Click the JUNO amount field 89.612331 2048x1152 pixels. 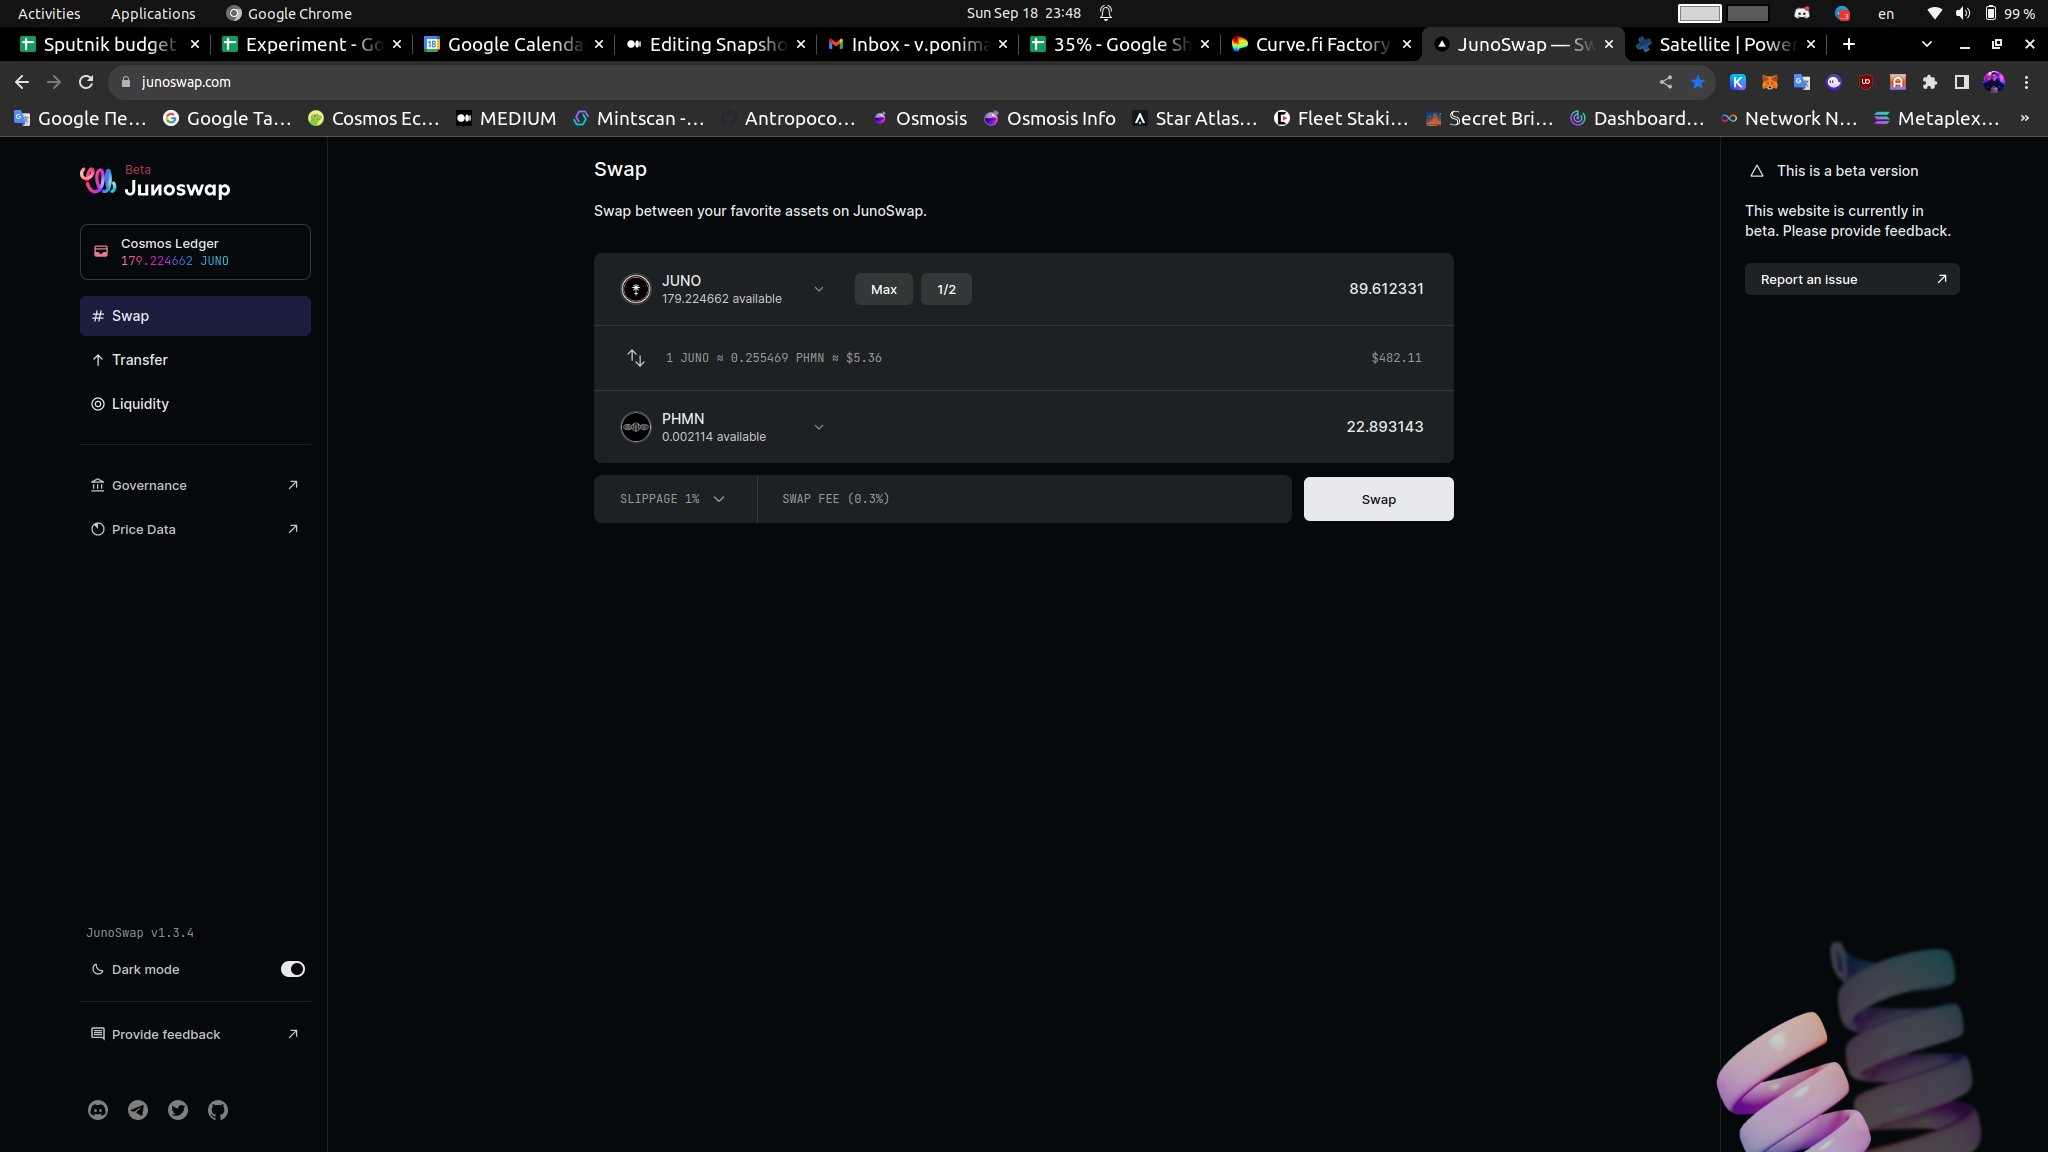tap(1385, 289)
